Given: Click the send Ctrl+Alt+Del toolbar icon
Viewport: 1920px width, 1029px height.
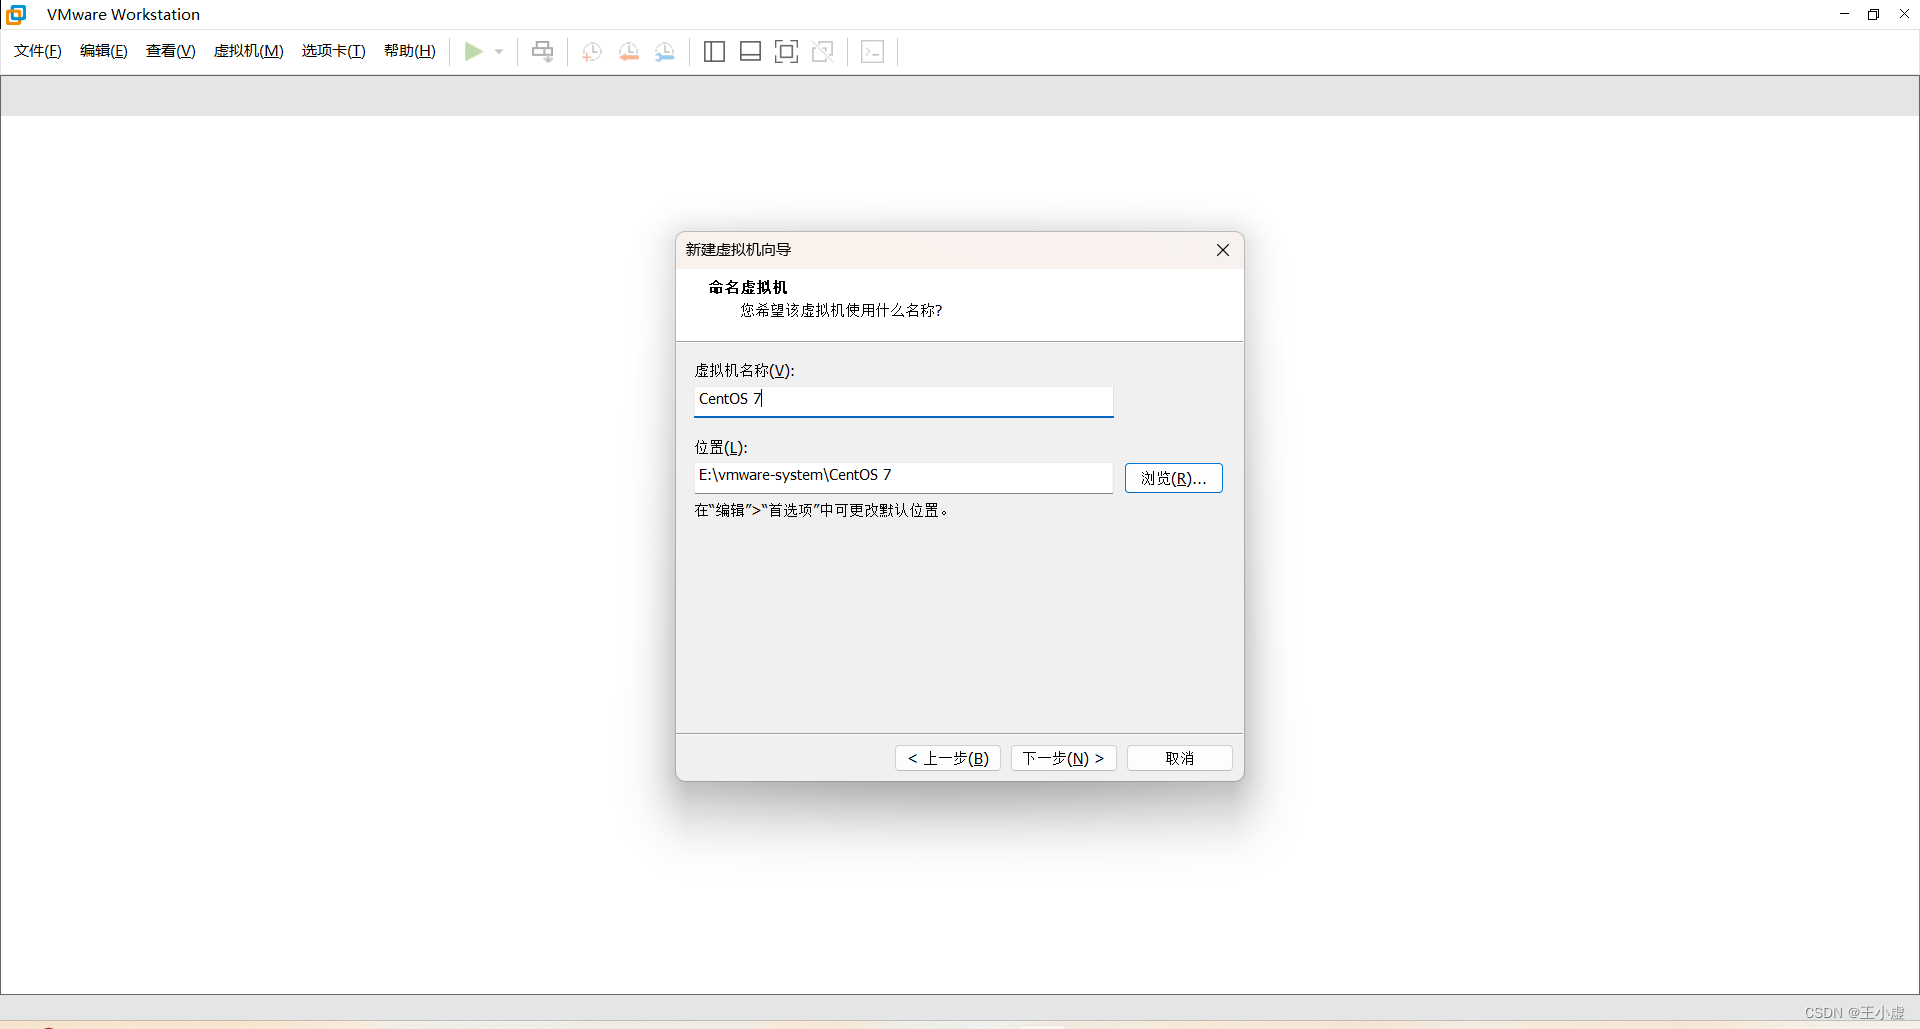Looking at the screenshot, I should click(x=543, y=52).
